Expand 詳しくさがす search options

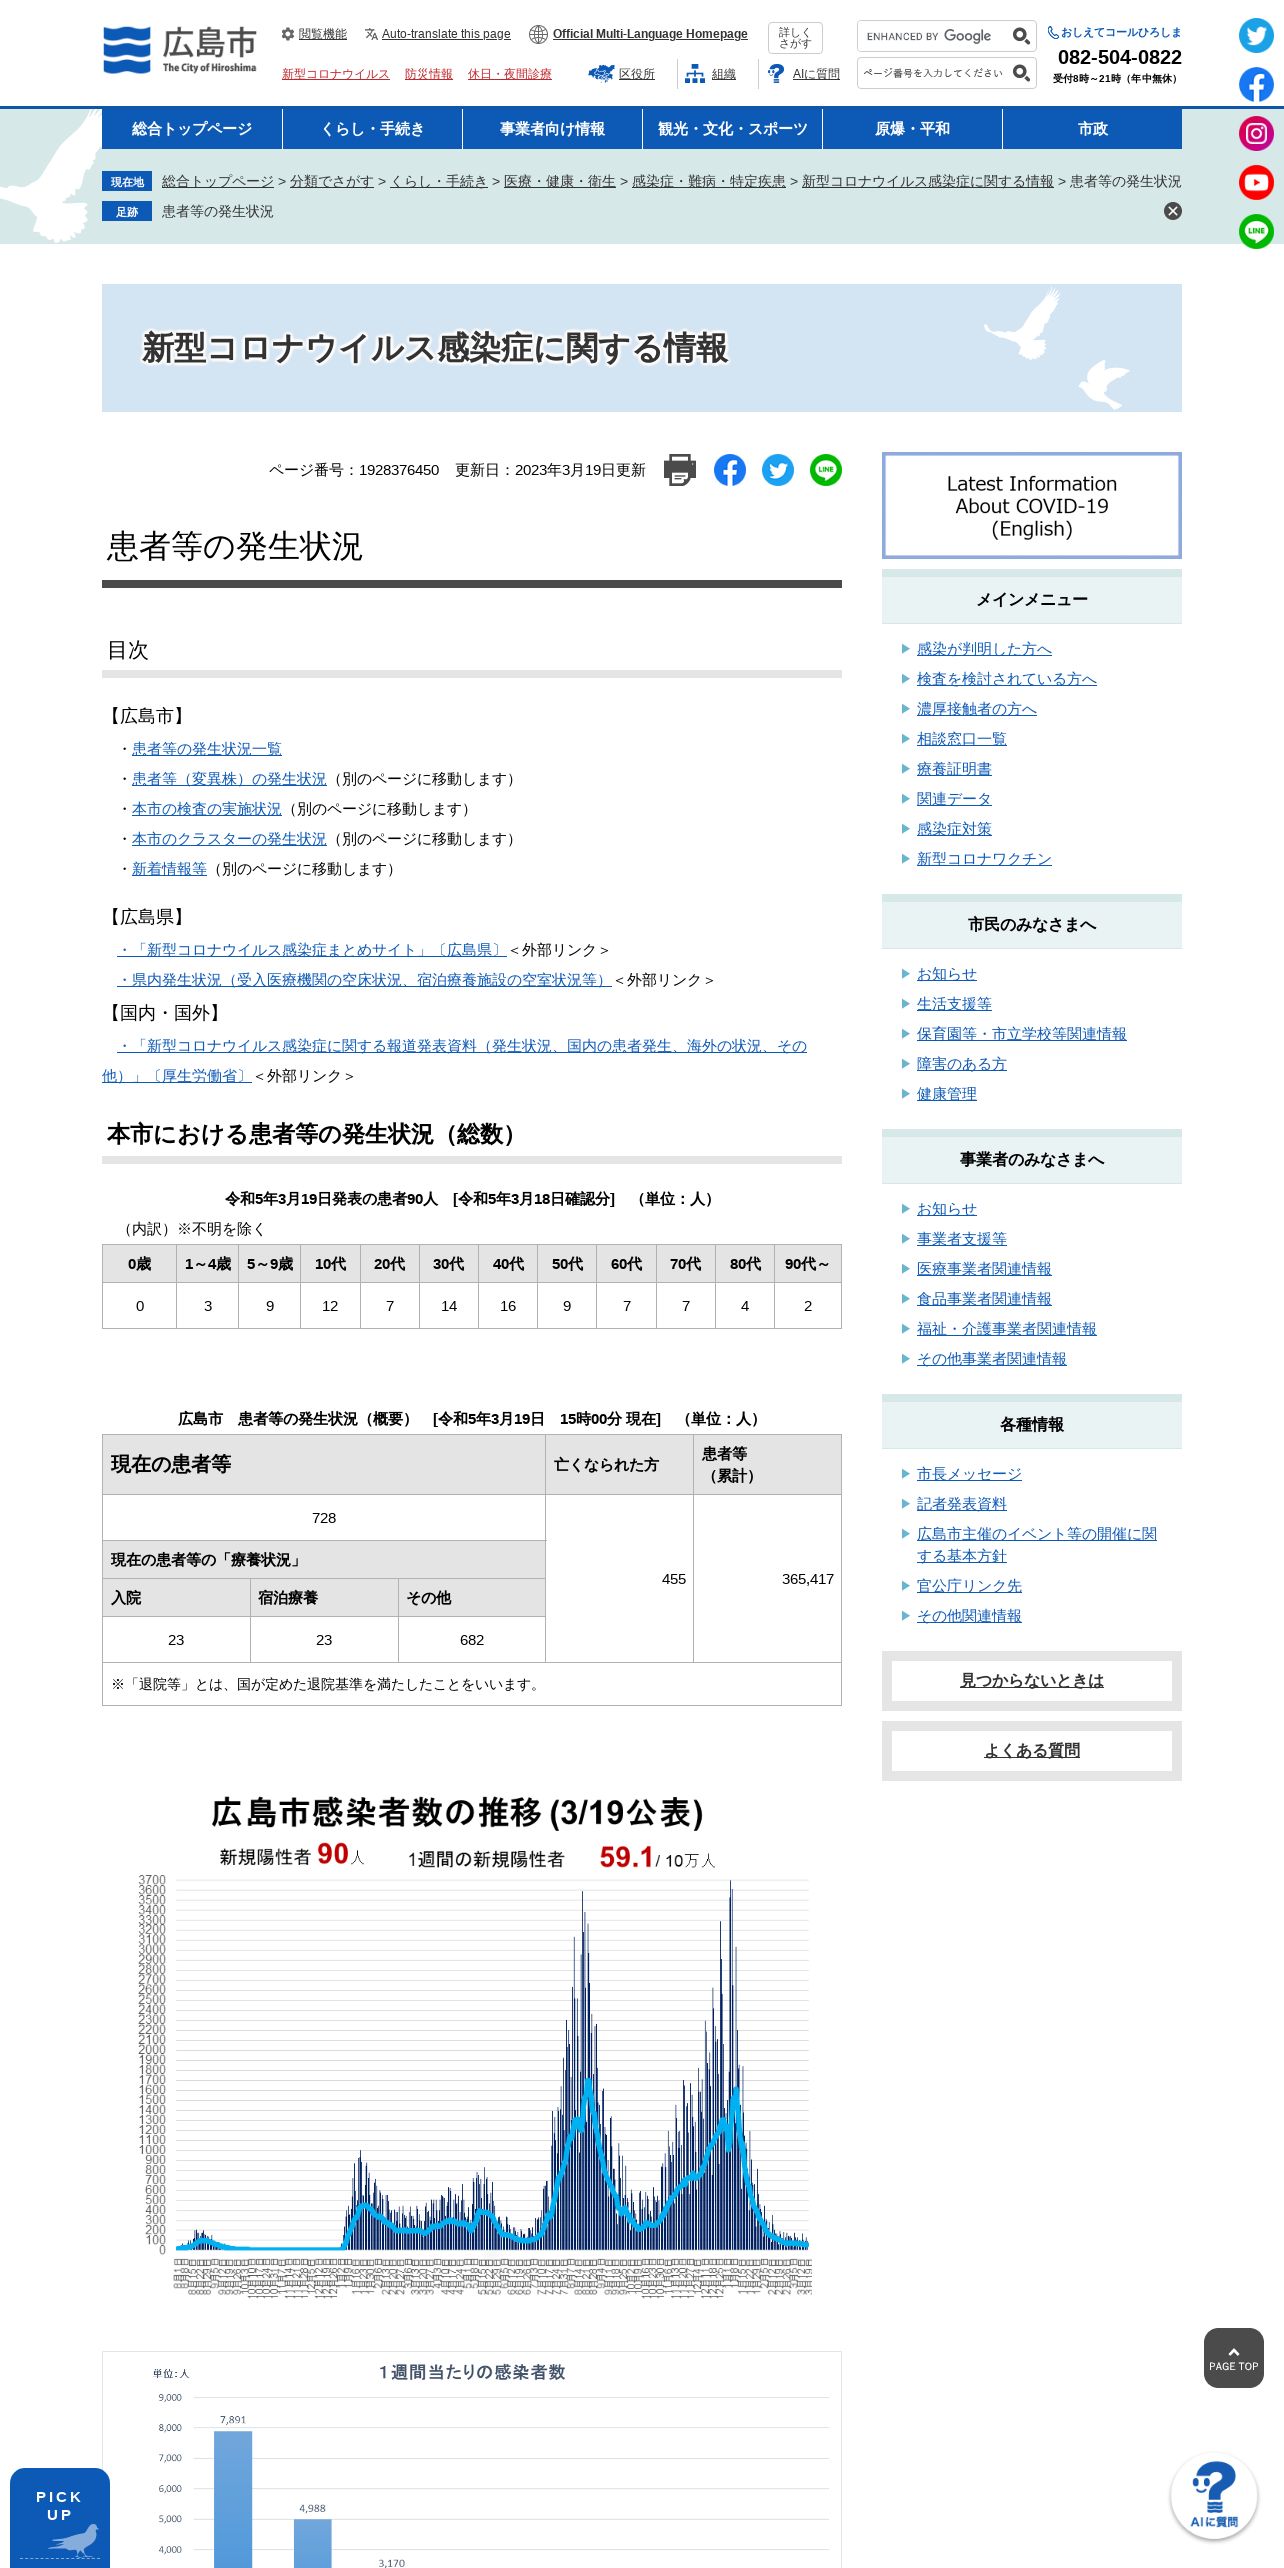[795, 38]
